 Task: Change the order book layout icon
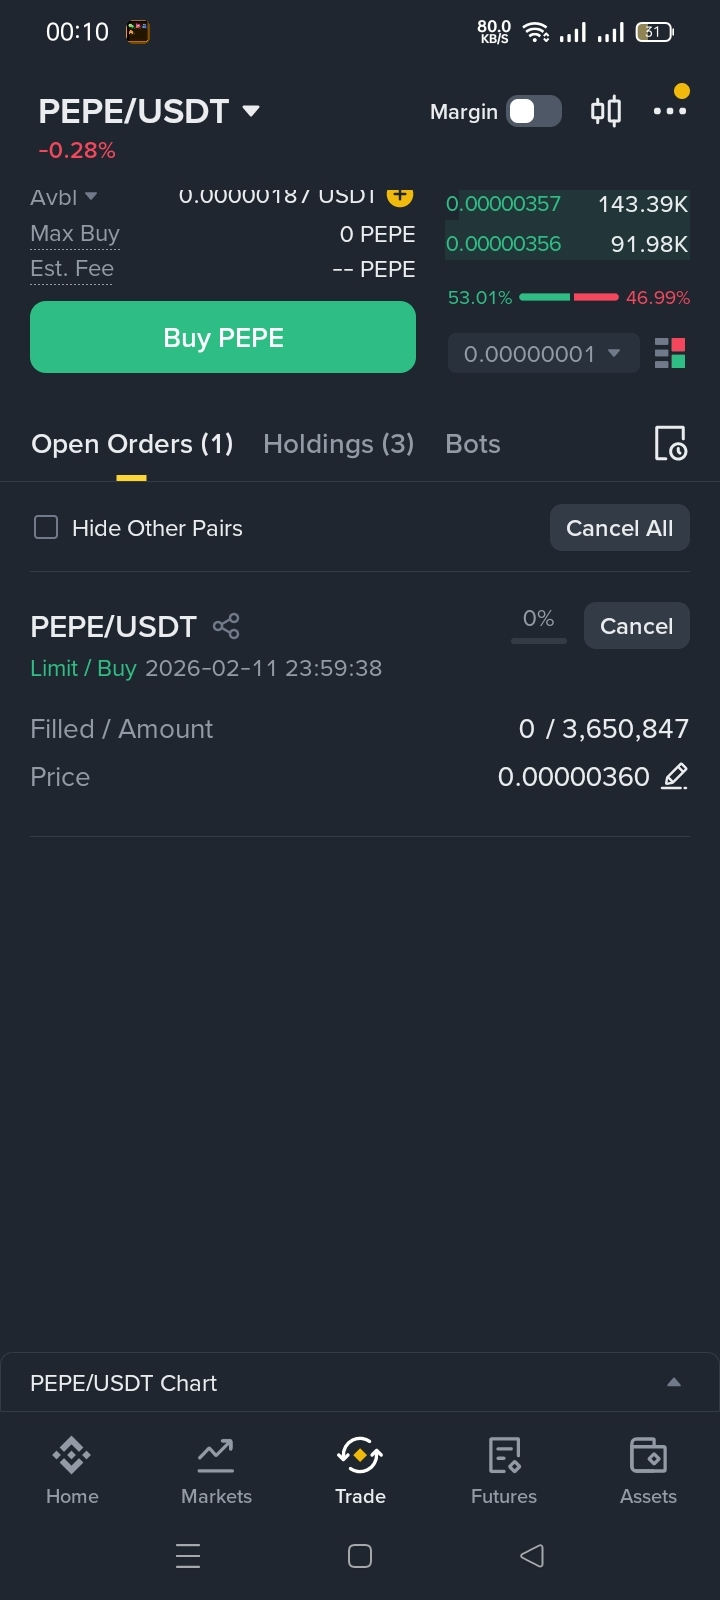click(670, 353)
